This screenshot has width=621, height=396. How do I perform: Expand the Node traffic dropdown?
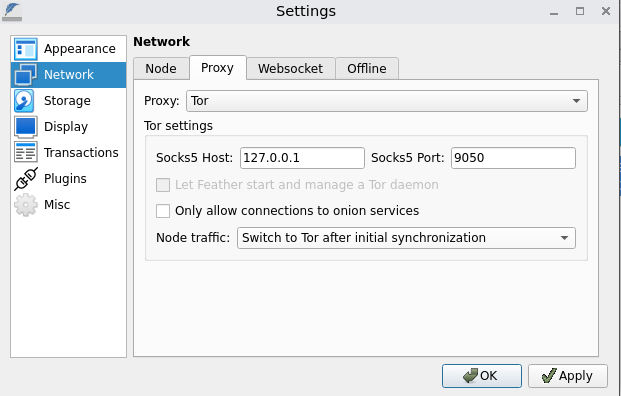pyautogui.click(x=406, y=238)
